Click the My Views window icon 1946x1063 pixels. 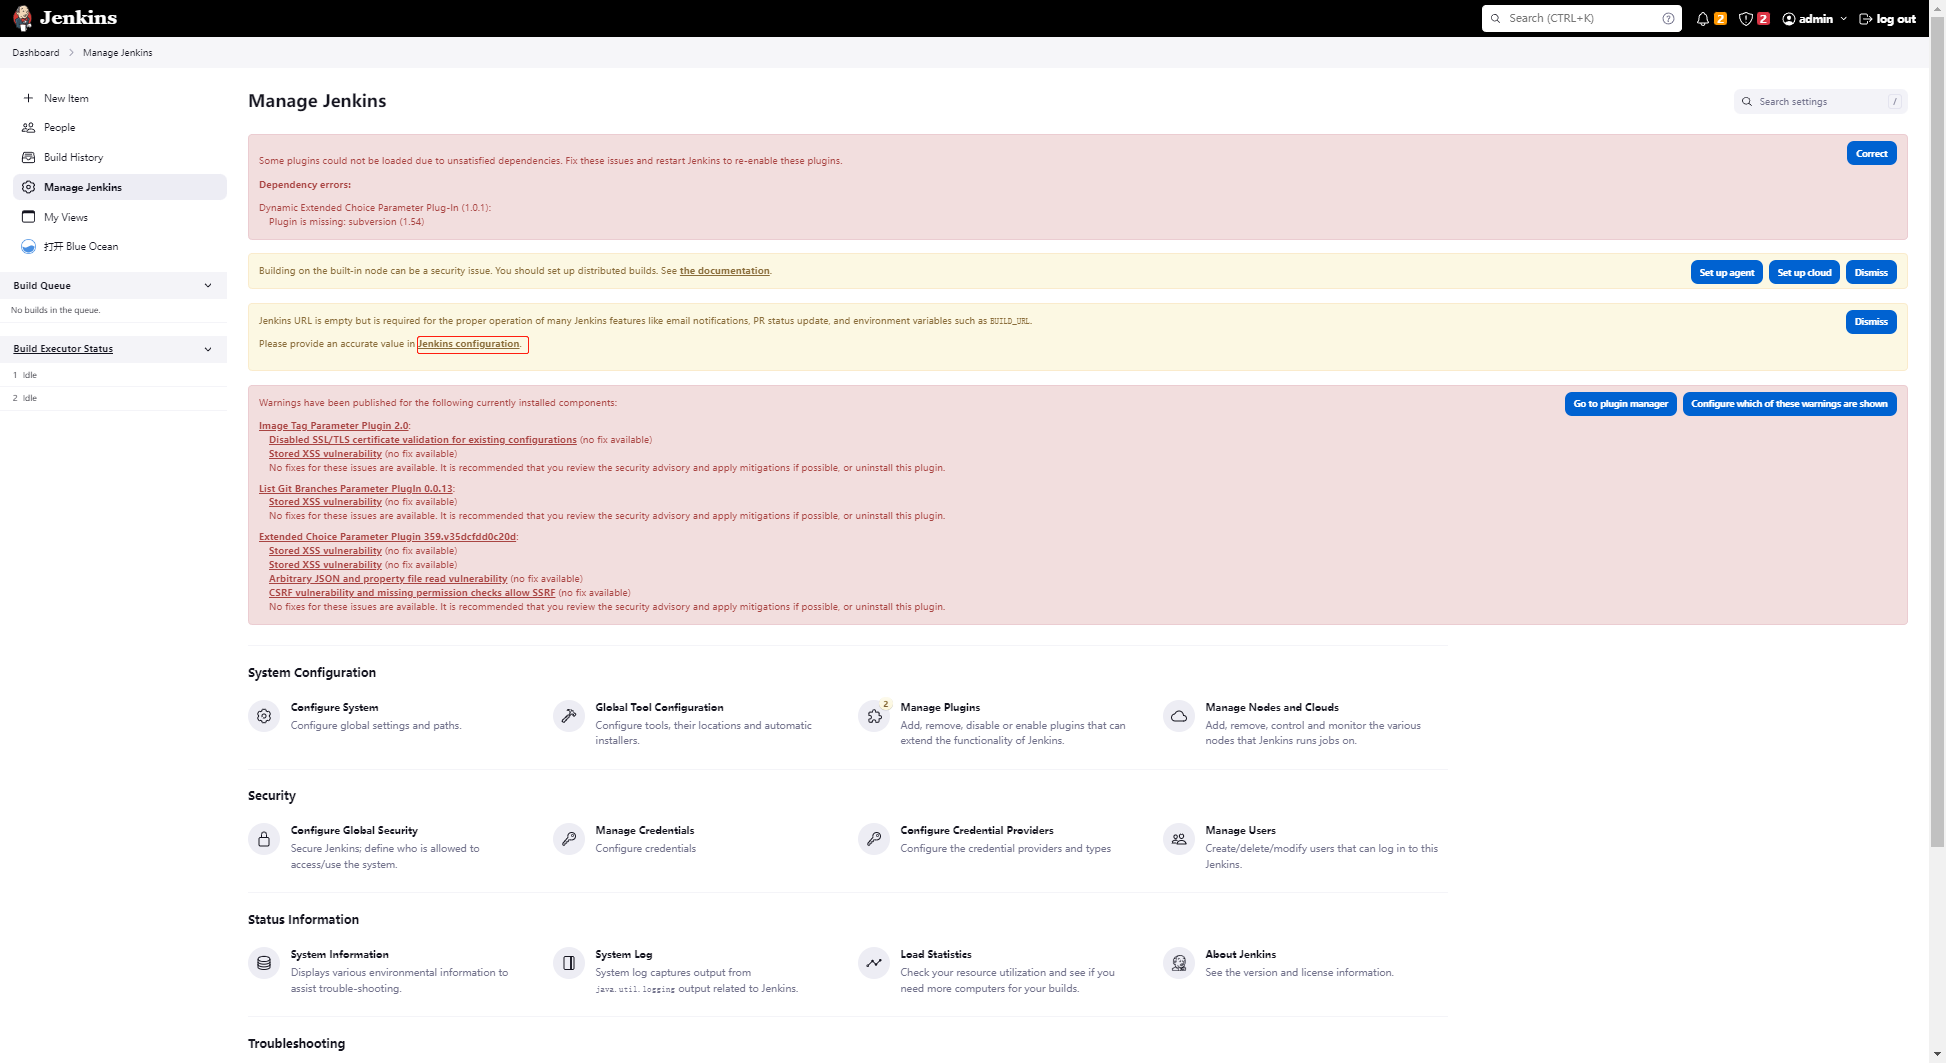28,217
